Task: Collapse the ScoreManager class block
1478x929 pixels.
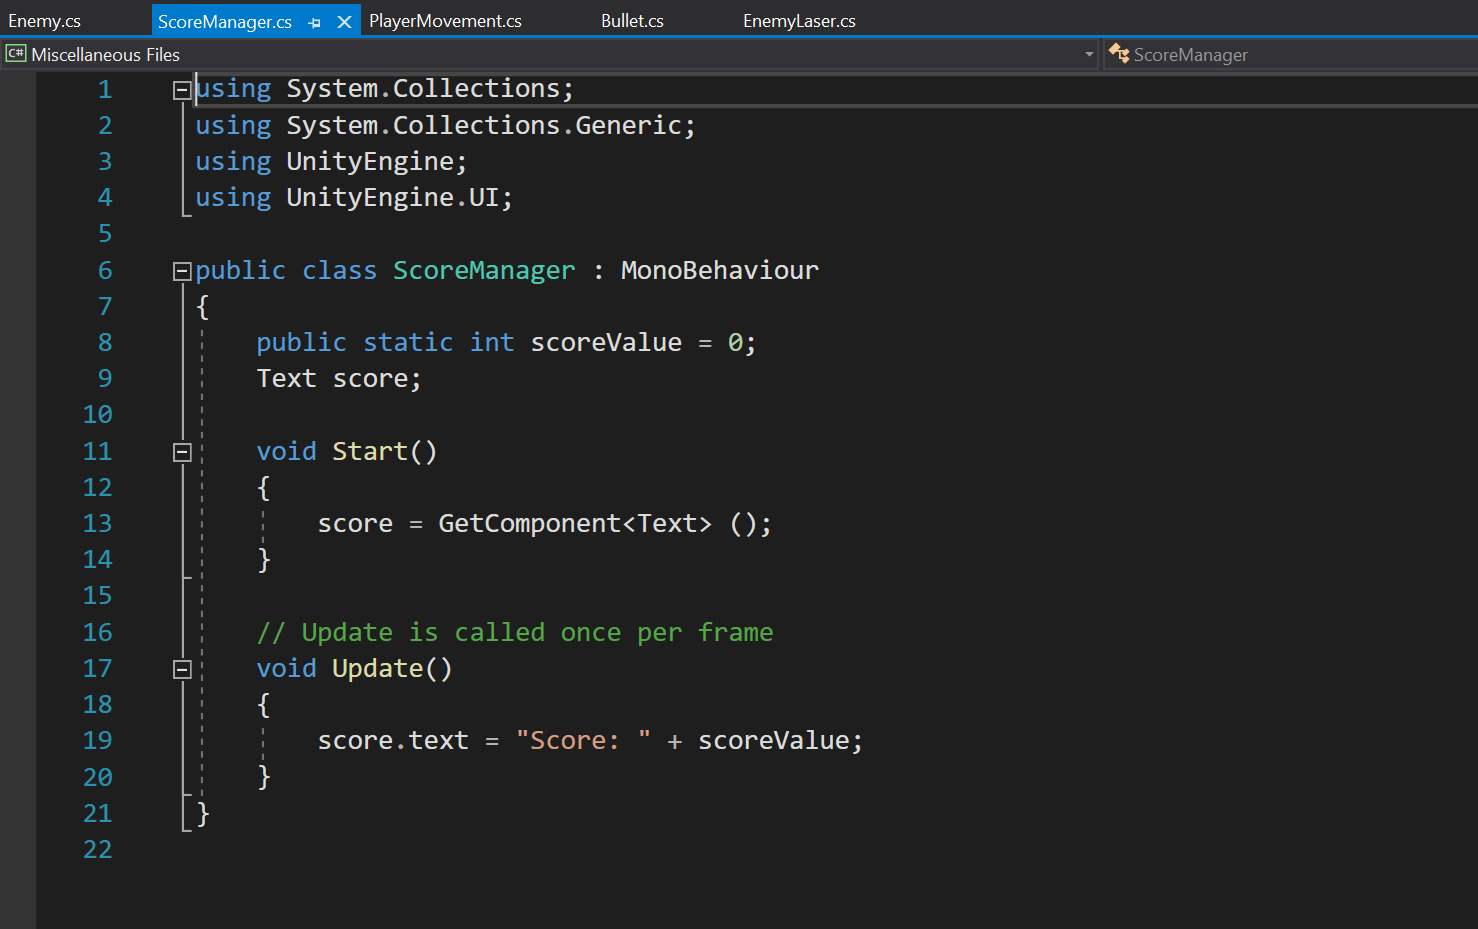Action: click(x=182, y=271)
